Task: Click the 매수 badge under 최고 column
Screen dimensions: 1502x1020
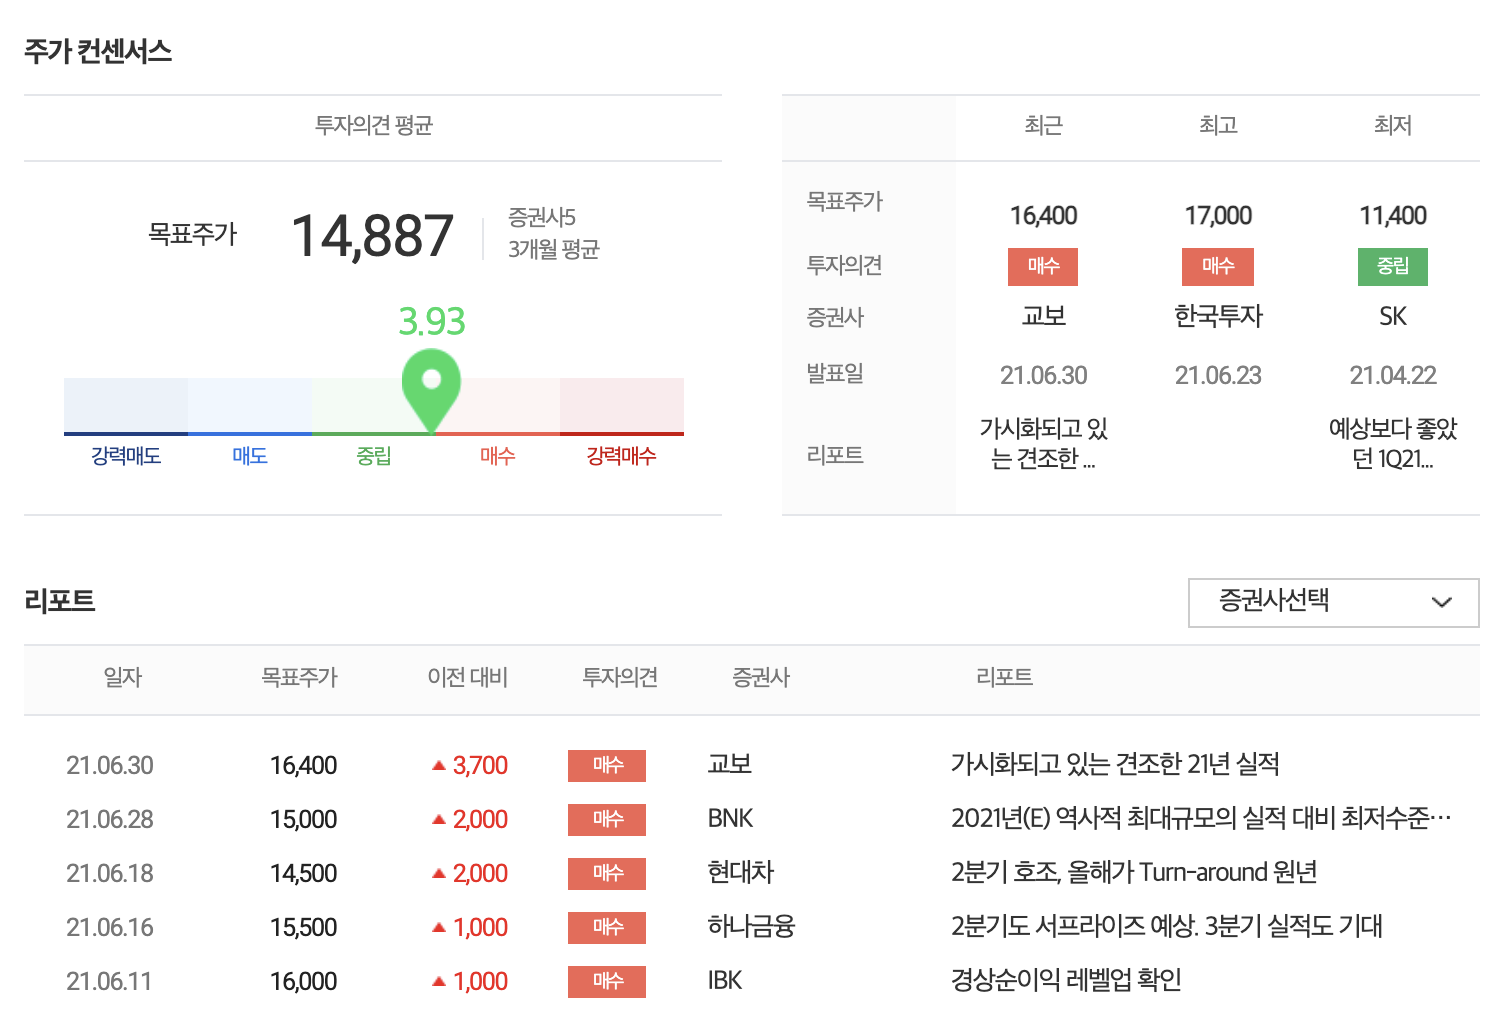Action: click(x=1218, y=266)
